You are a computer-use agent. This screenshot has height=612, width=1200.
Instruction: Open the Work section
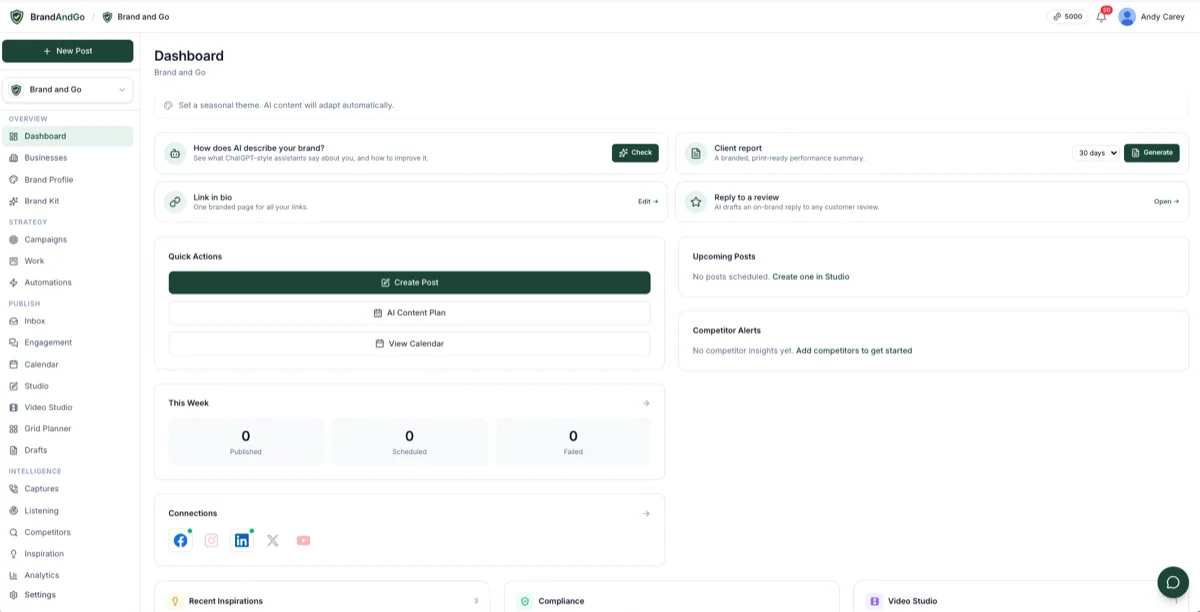pos(68,261)
